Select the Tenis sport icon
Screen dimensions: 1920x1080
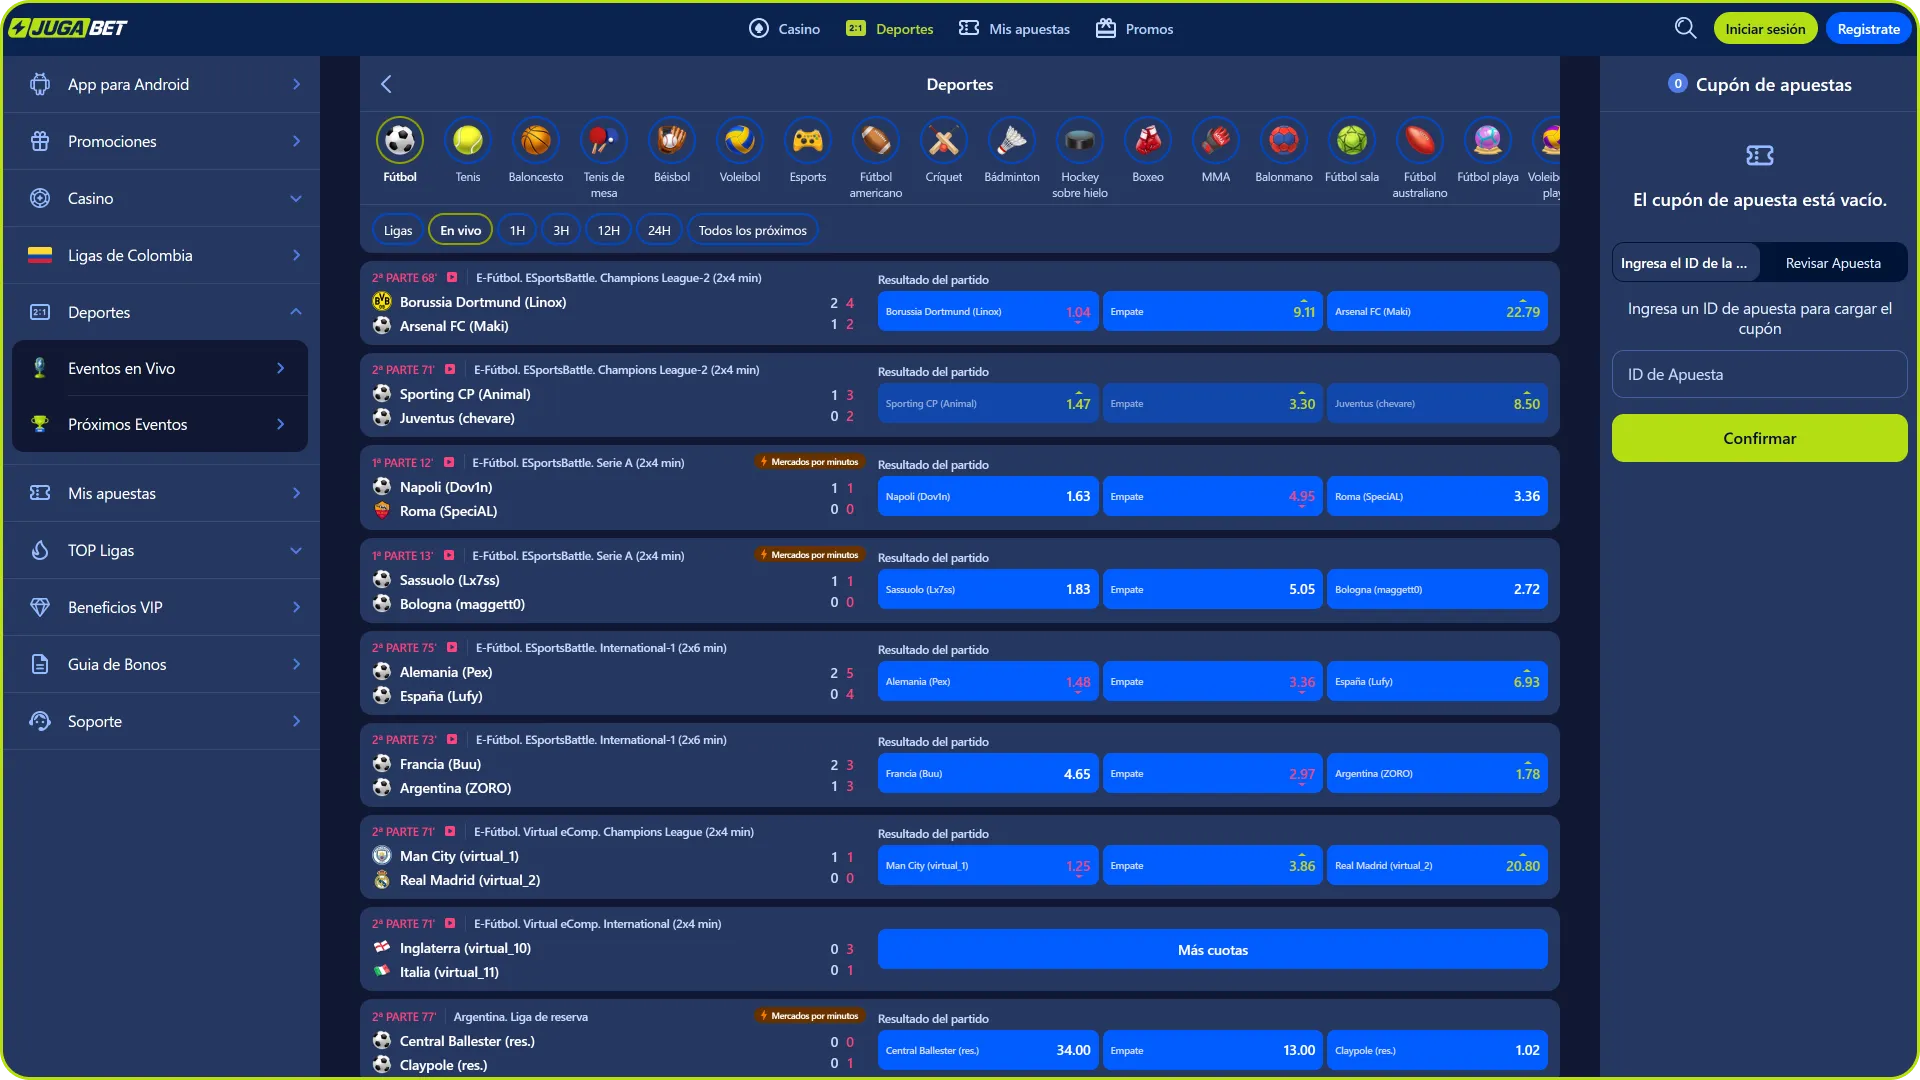click(468, 141)
